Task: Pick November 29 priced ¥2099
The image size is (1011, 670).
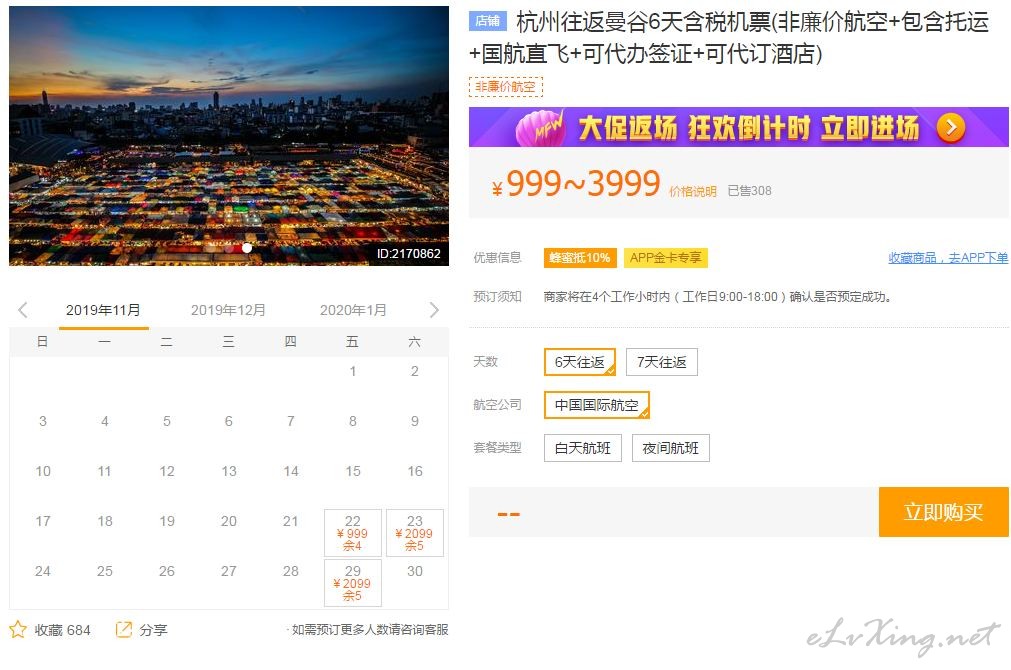Action: pyautogui.click(x=353, y=583)
